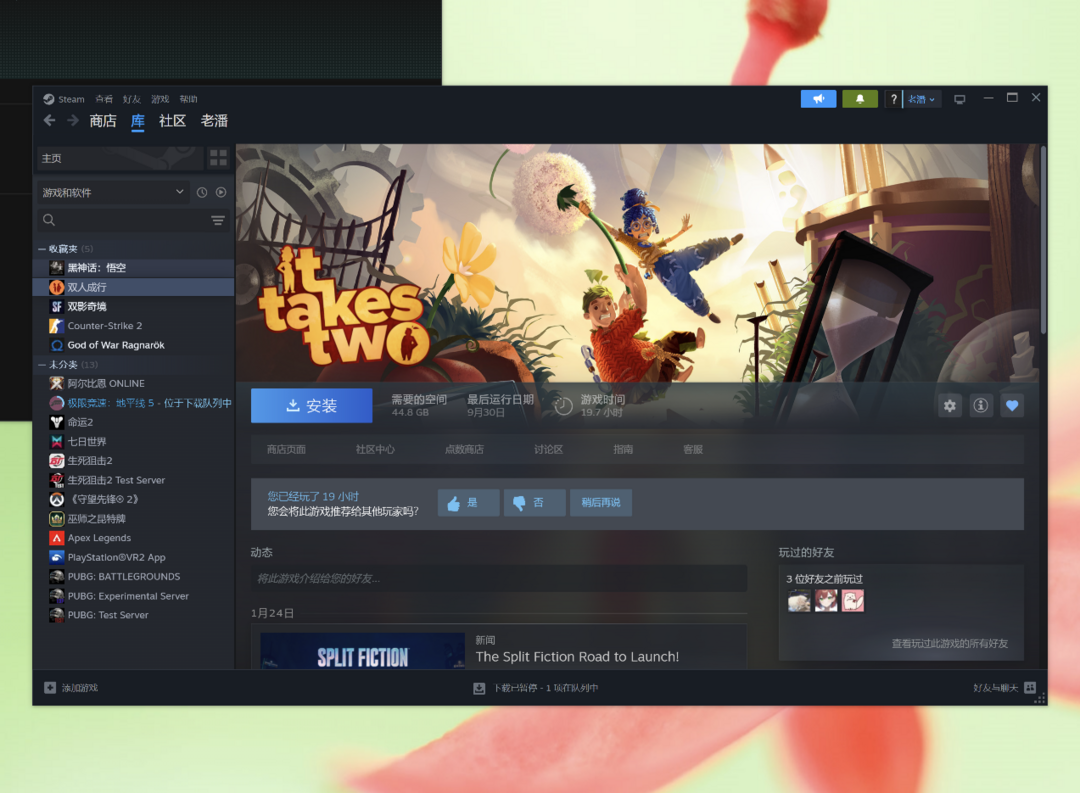
Task: Click the clock recent-activity icon in sidebar
Action: coord(202,192)
